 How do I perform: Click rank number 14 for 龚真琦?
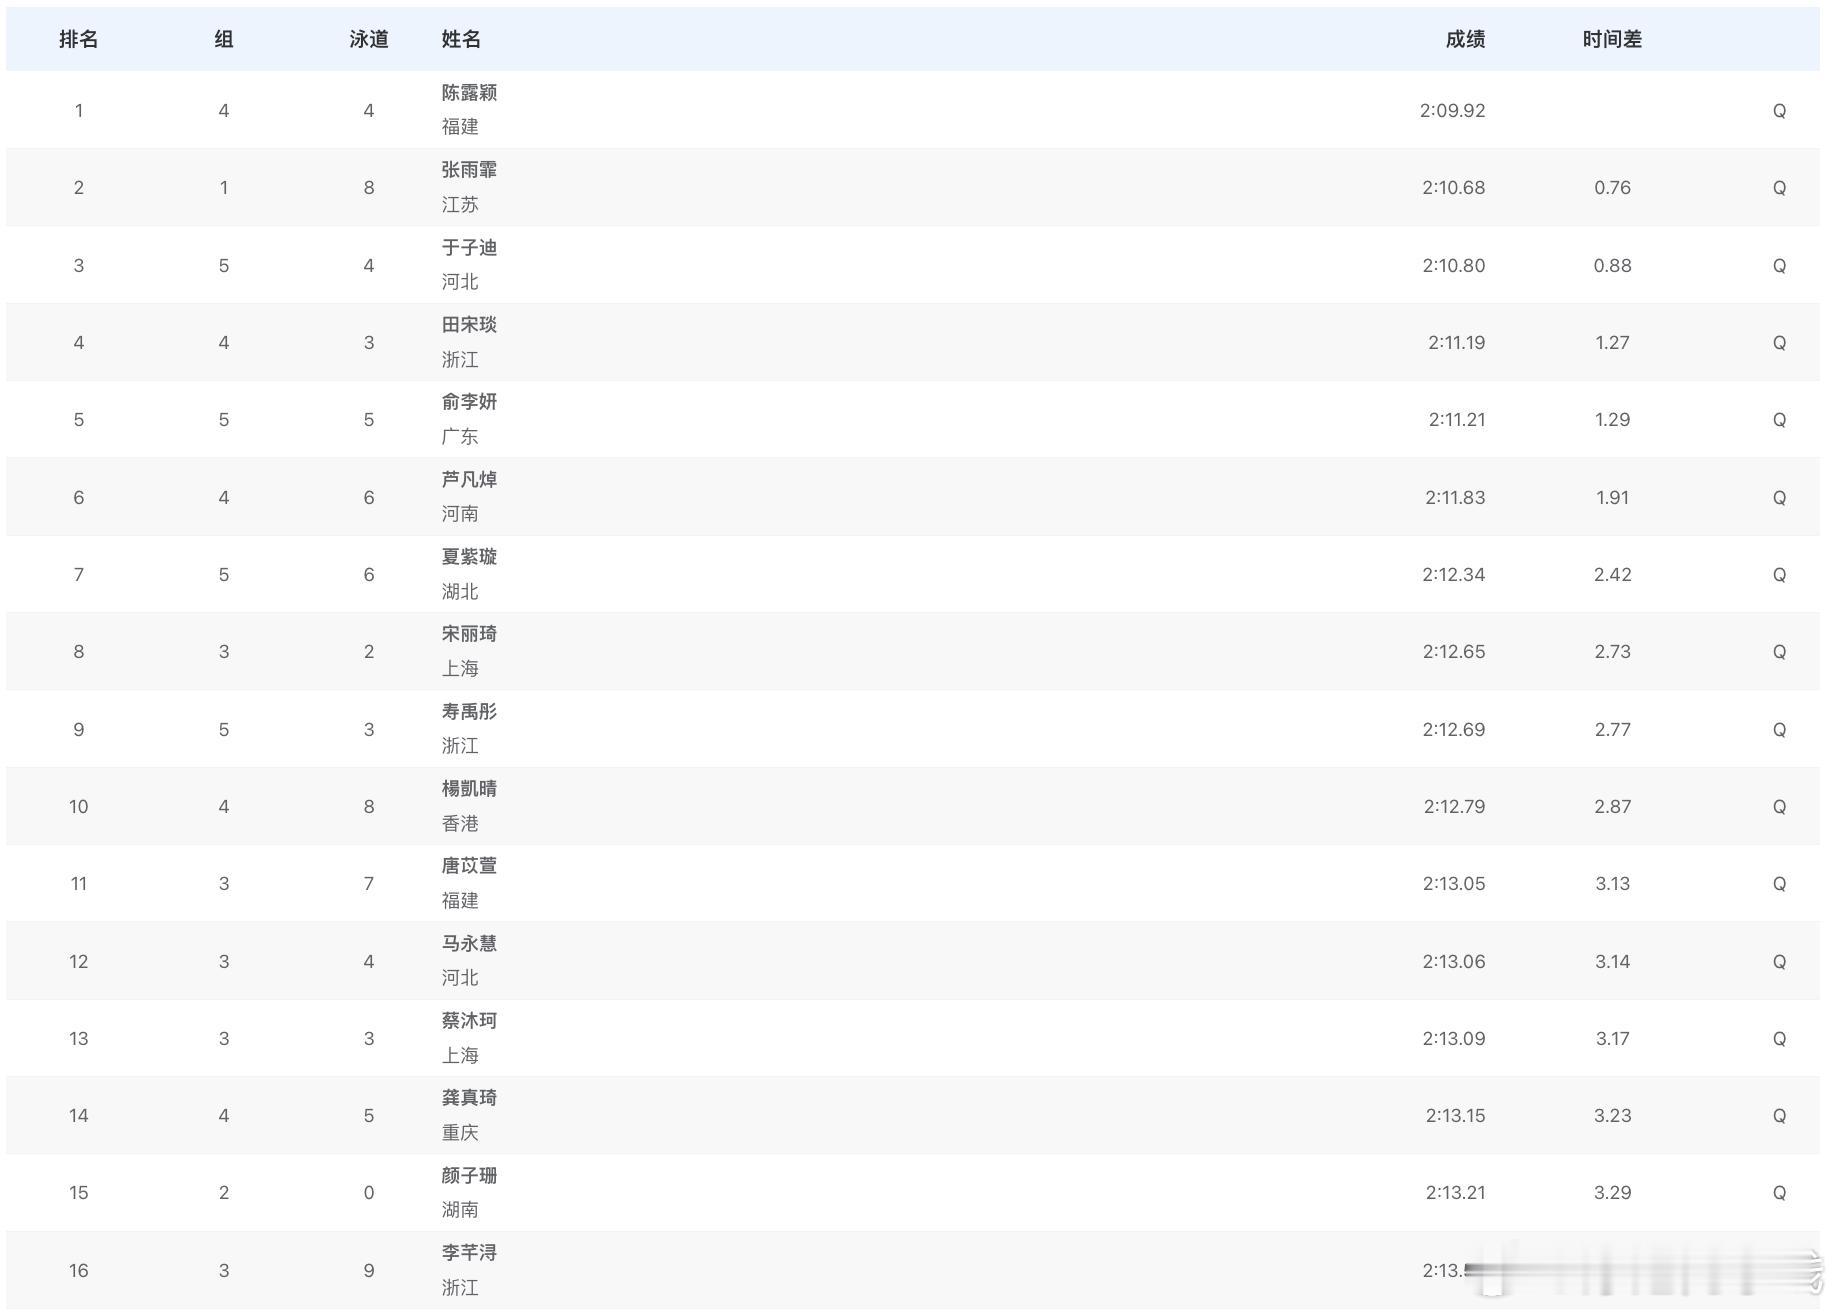78,1115
